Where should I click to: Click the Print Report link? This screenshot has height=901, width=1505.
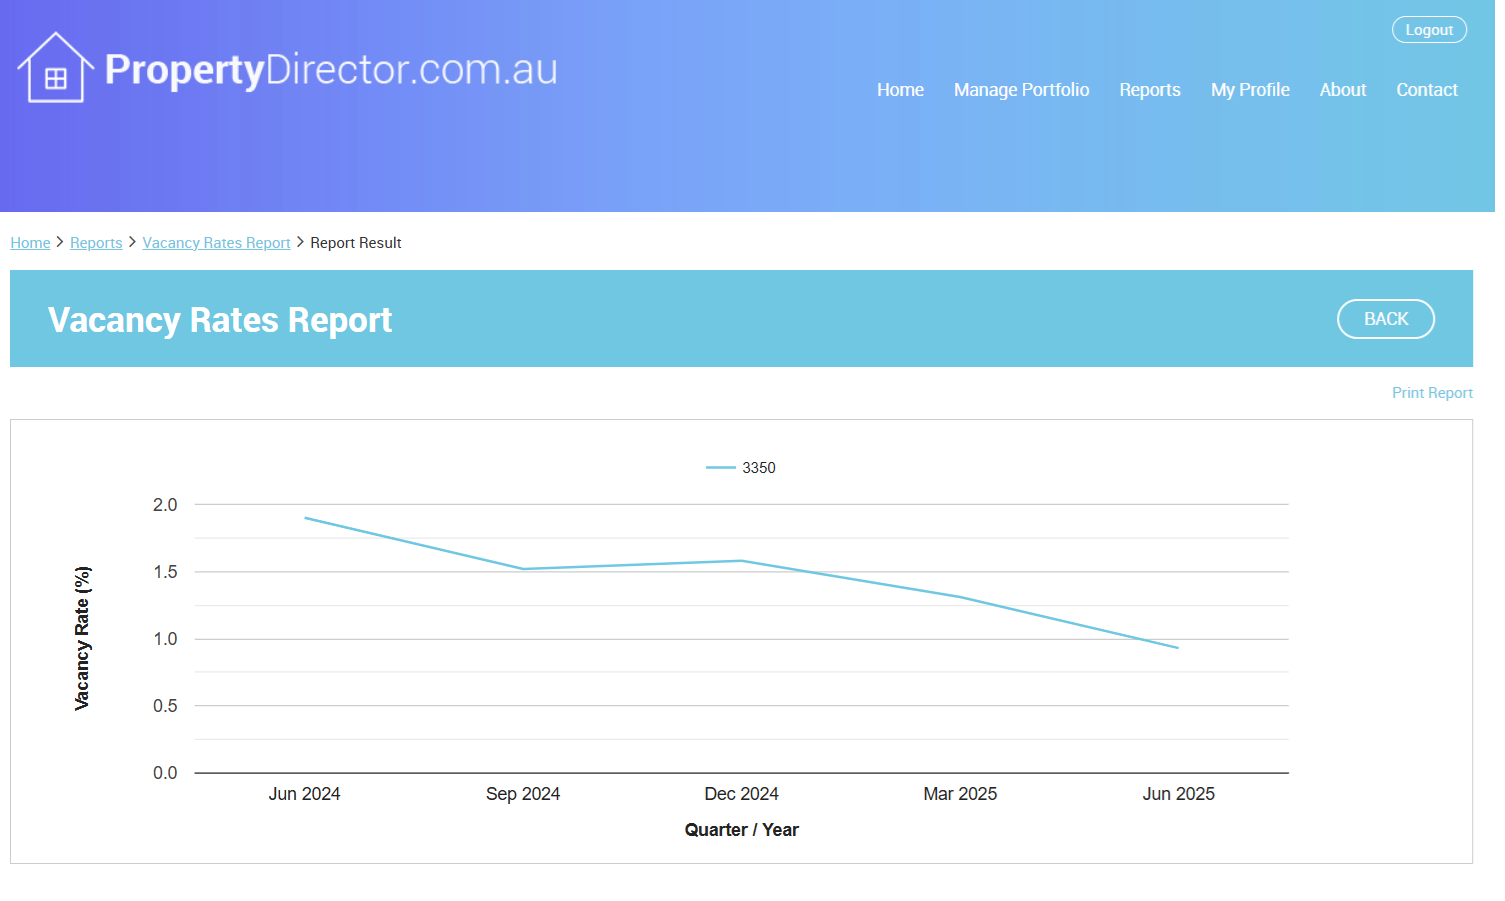coord(1431,393)
